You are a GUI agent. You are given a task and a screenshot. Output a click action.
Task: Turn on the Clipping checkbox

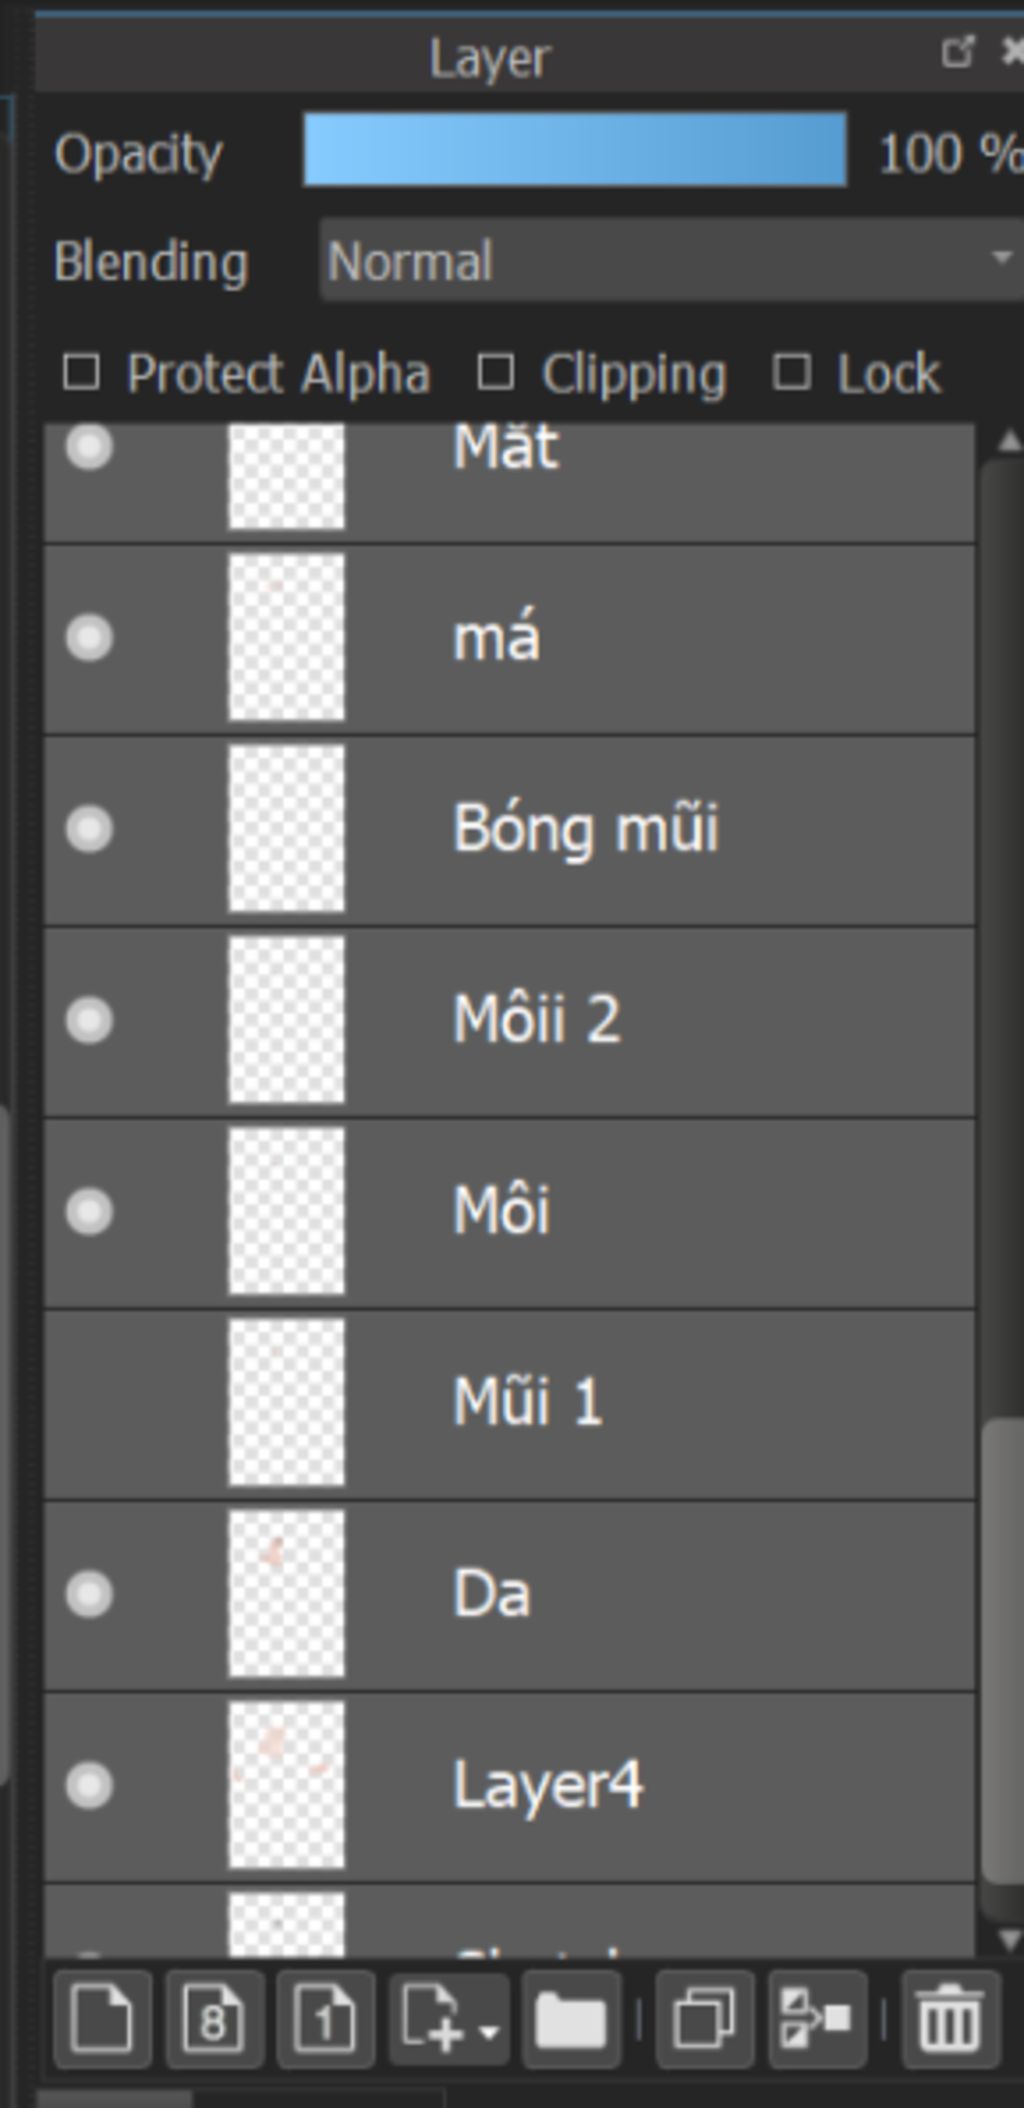click(x=496, y=373)
